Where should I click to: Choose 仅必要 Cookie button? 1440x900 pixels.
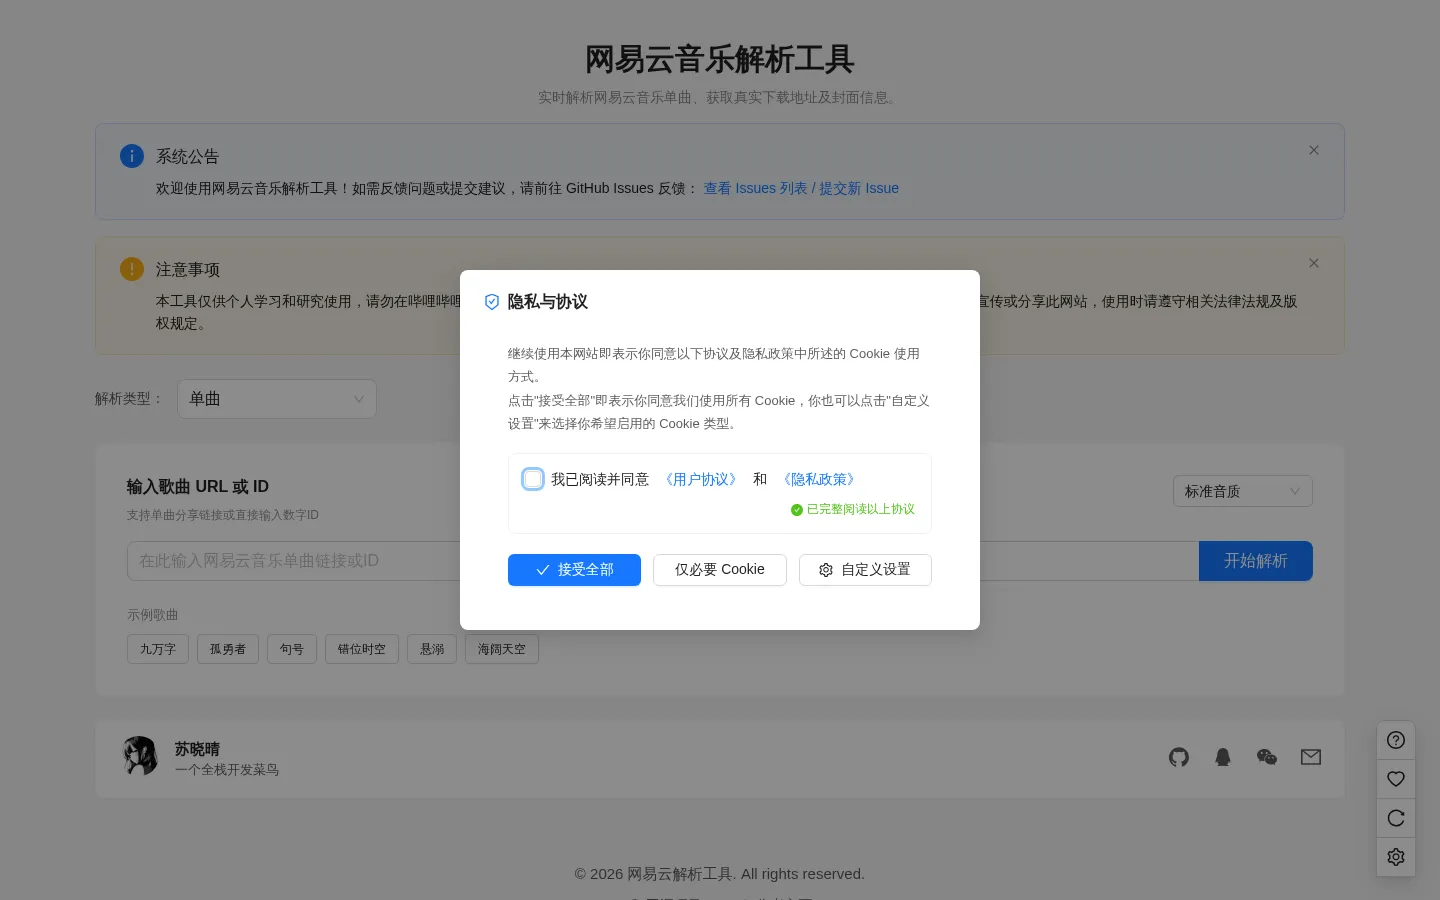(x=720, y=570)
